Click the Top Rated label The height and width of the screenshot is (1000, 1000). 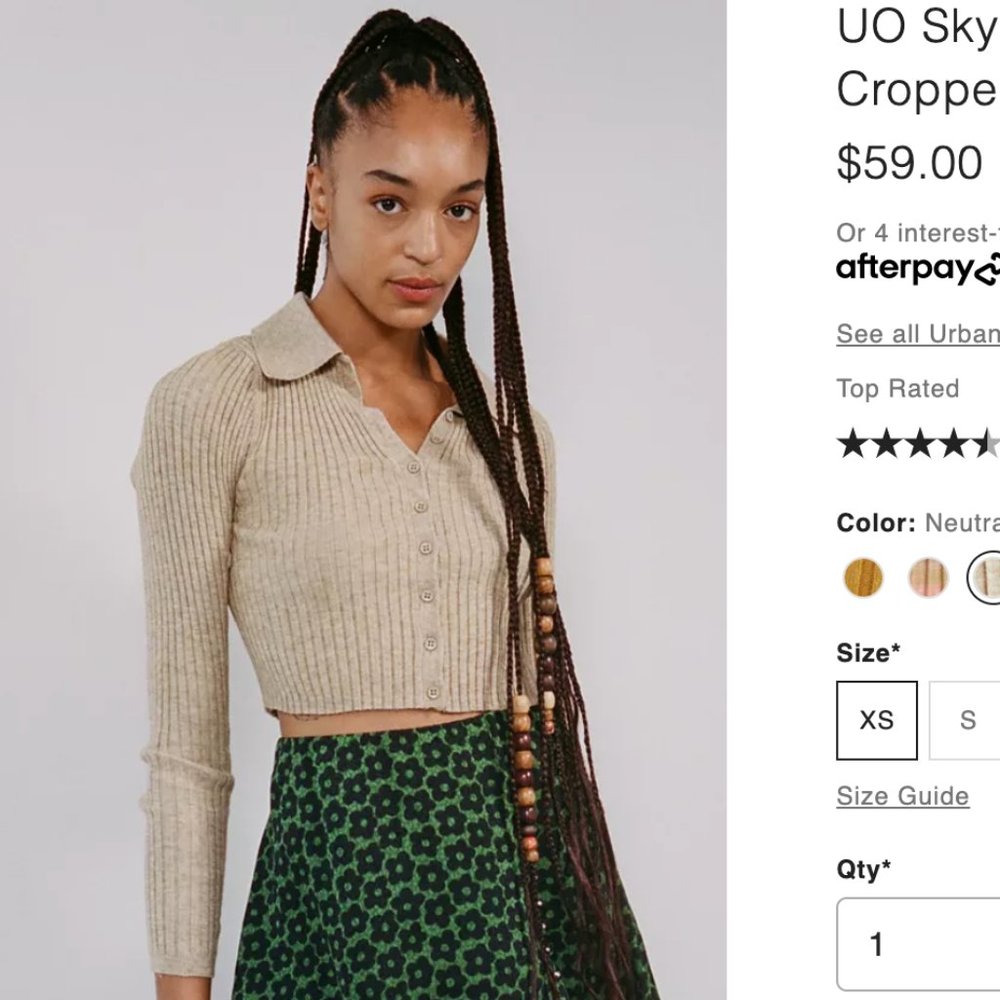point(897,389)
